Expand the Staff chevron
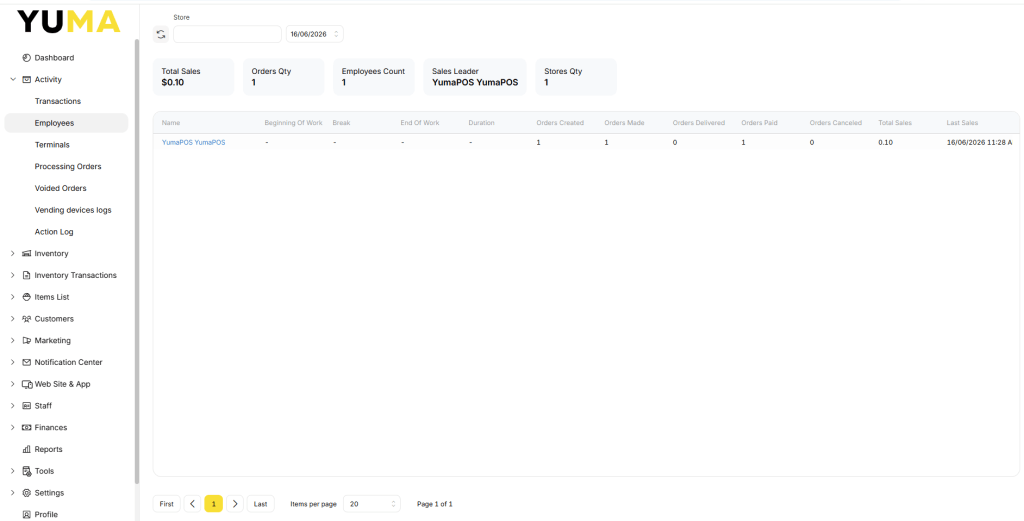1024x521 pixels. 12,406
